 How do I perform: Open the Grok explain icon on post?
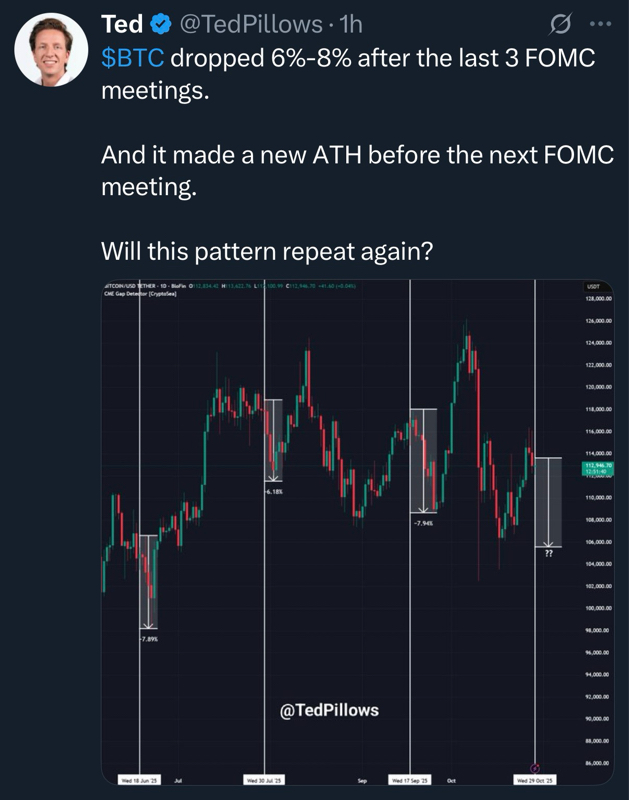pos(562,24)
